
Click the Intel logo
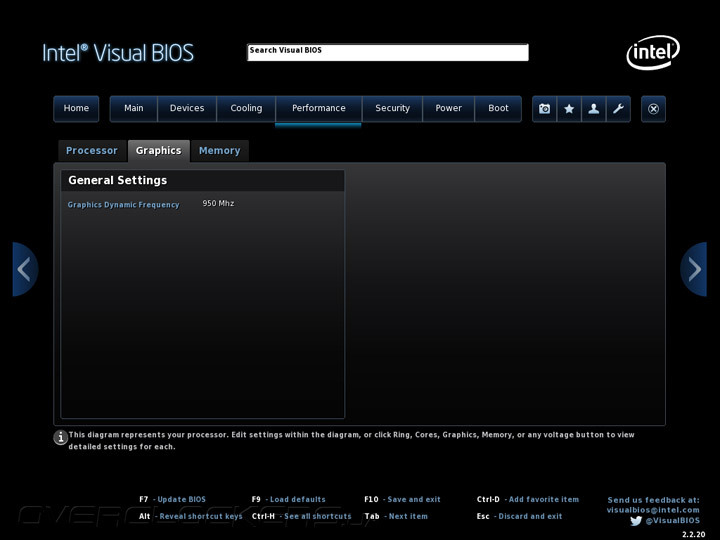click(x=652, y=52)
